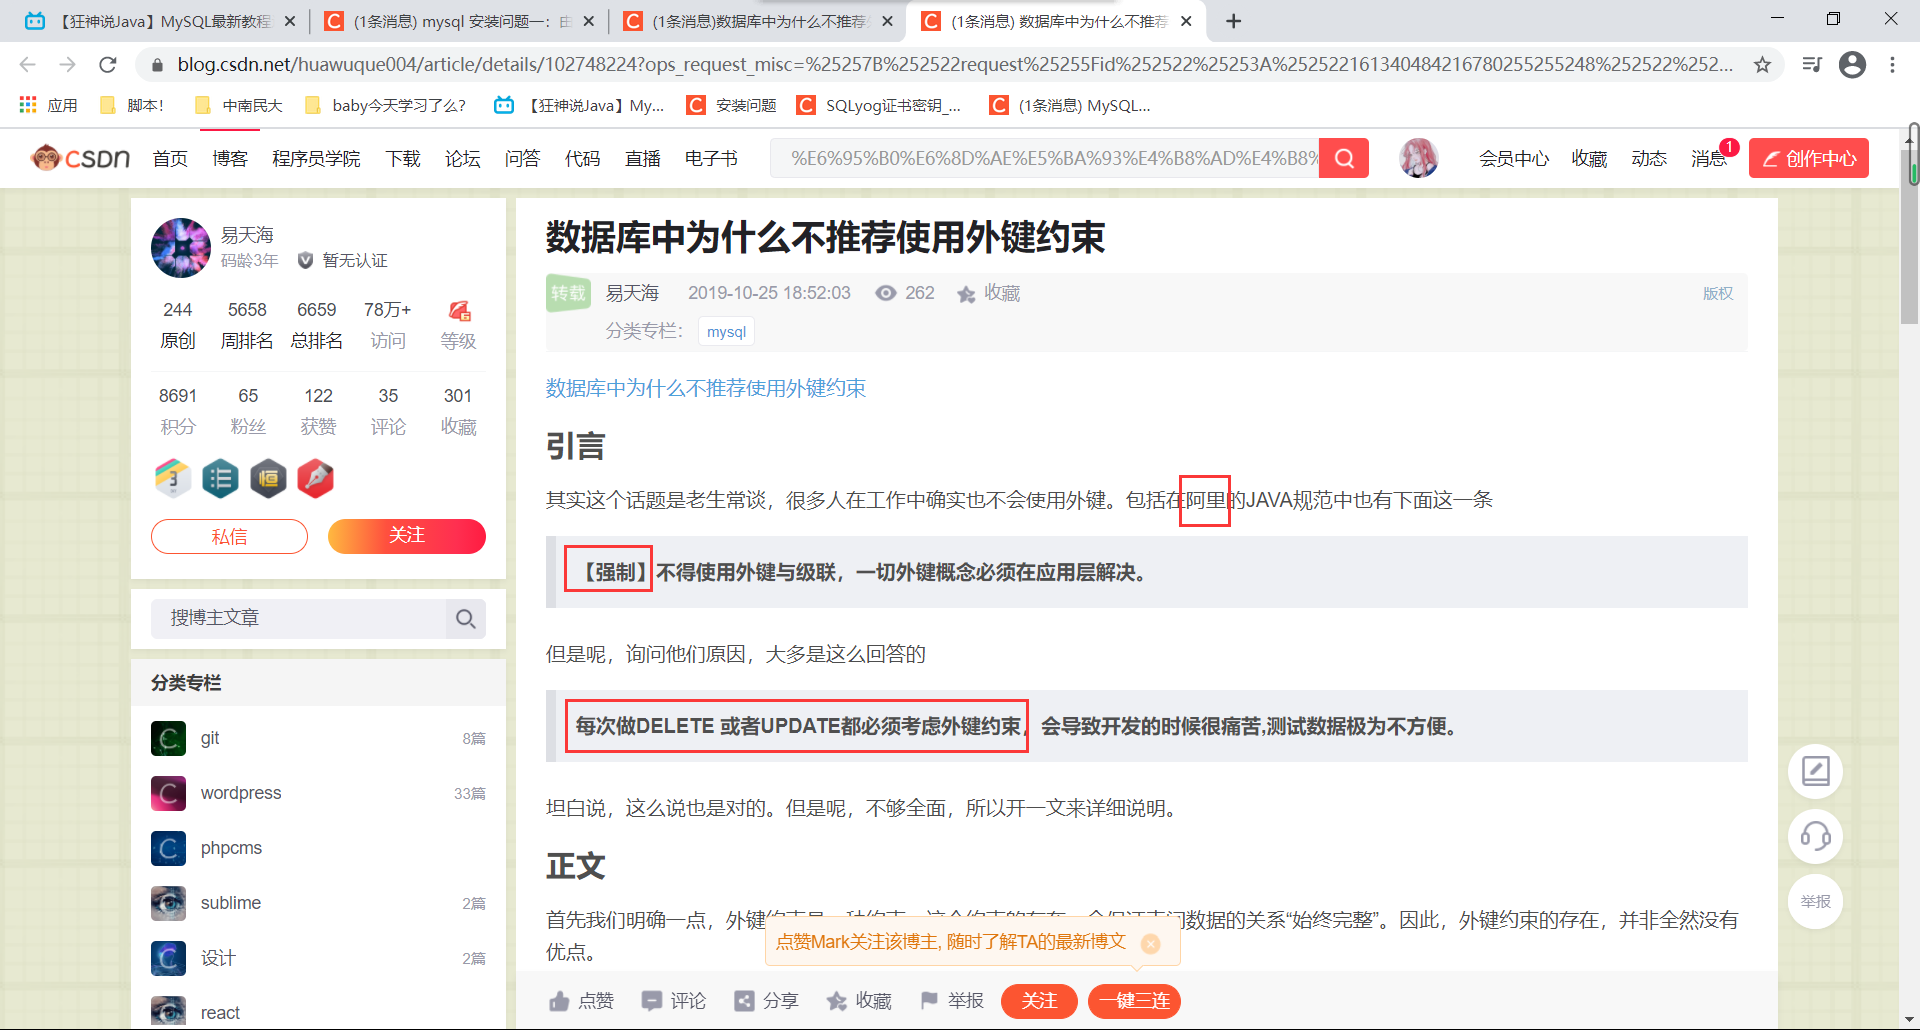
Task: Click the CSDN header search input
Action: (x=1044, y=158)
